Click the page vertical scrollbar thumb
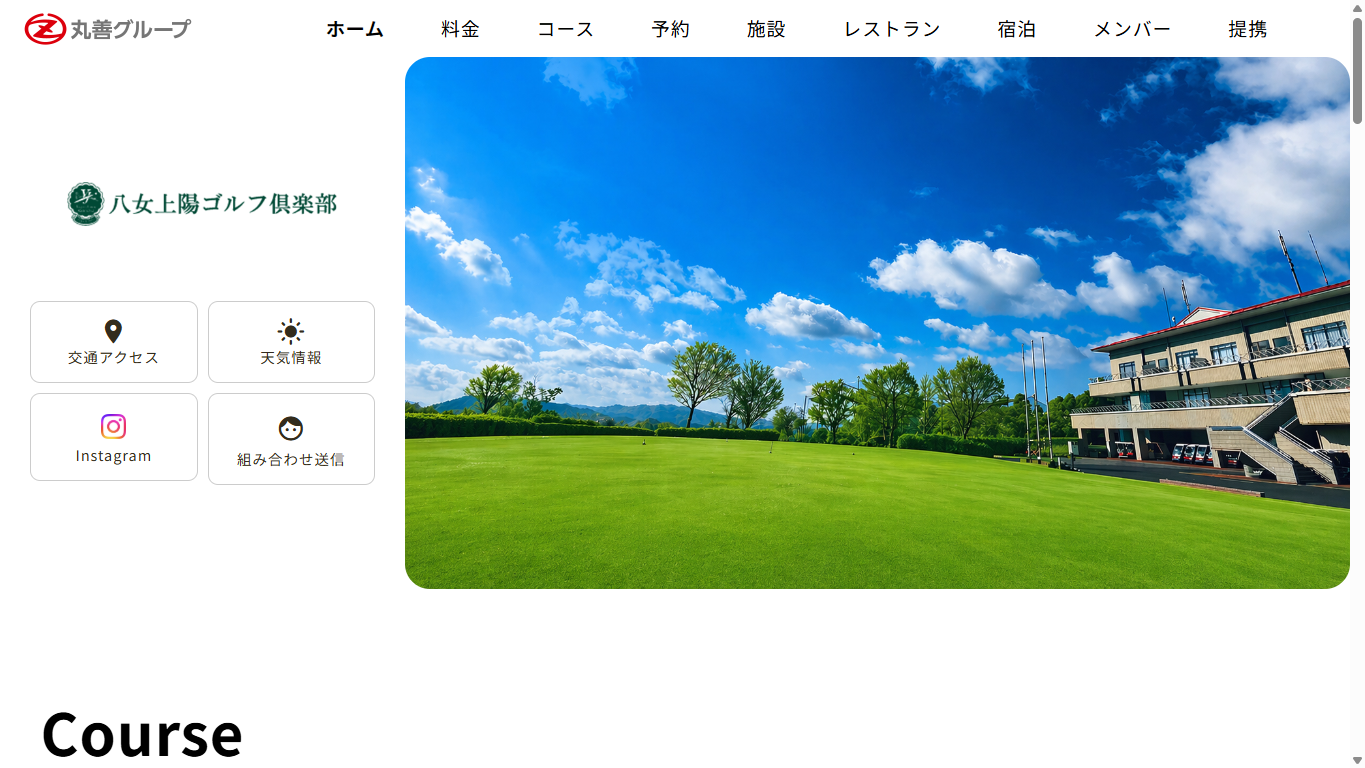The height and width of the screenshot is (768, 1365). (x=1357, y=70)
